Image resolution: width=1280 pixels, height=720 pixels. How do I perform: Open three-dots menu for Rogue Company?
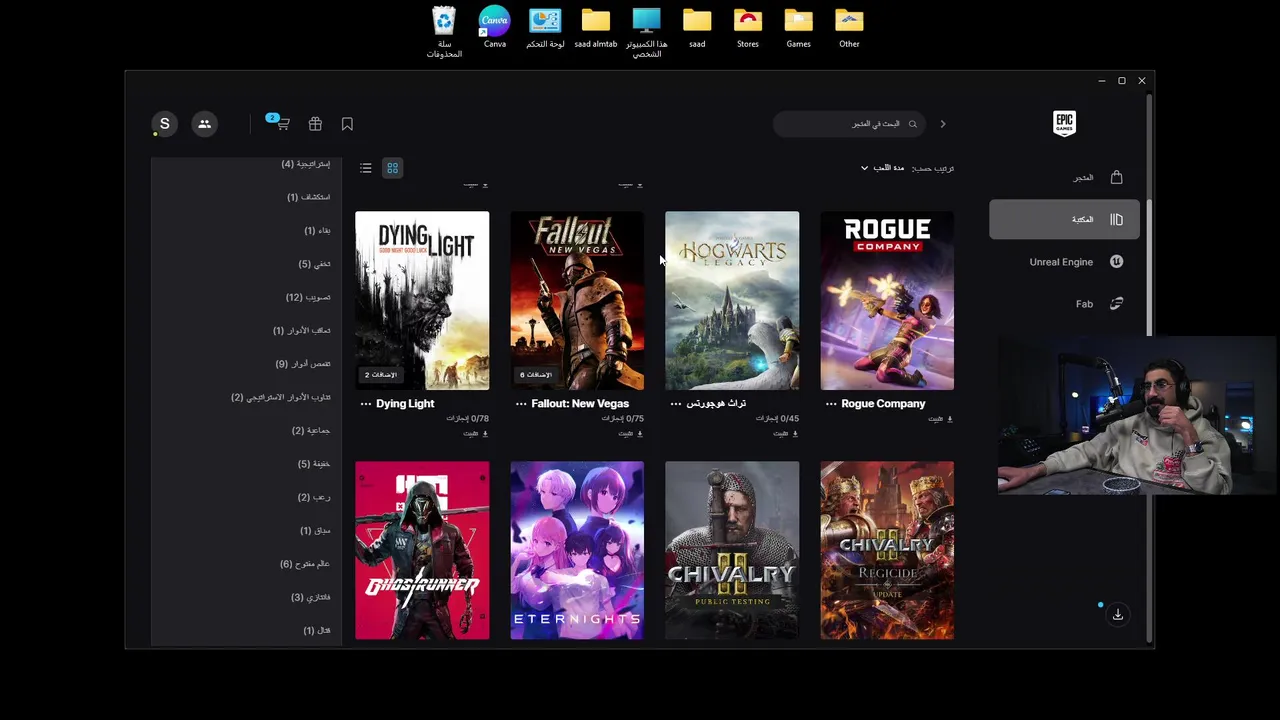tap(831, 404)
